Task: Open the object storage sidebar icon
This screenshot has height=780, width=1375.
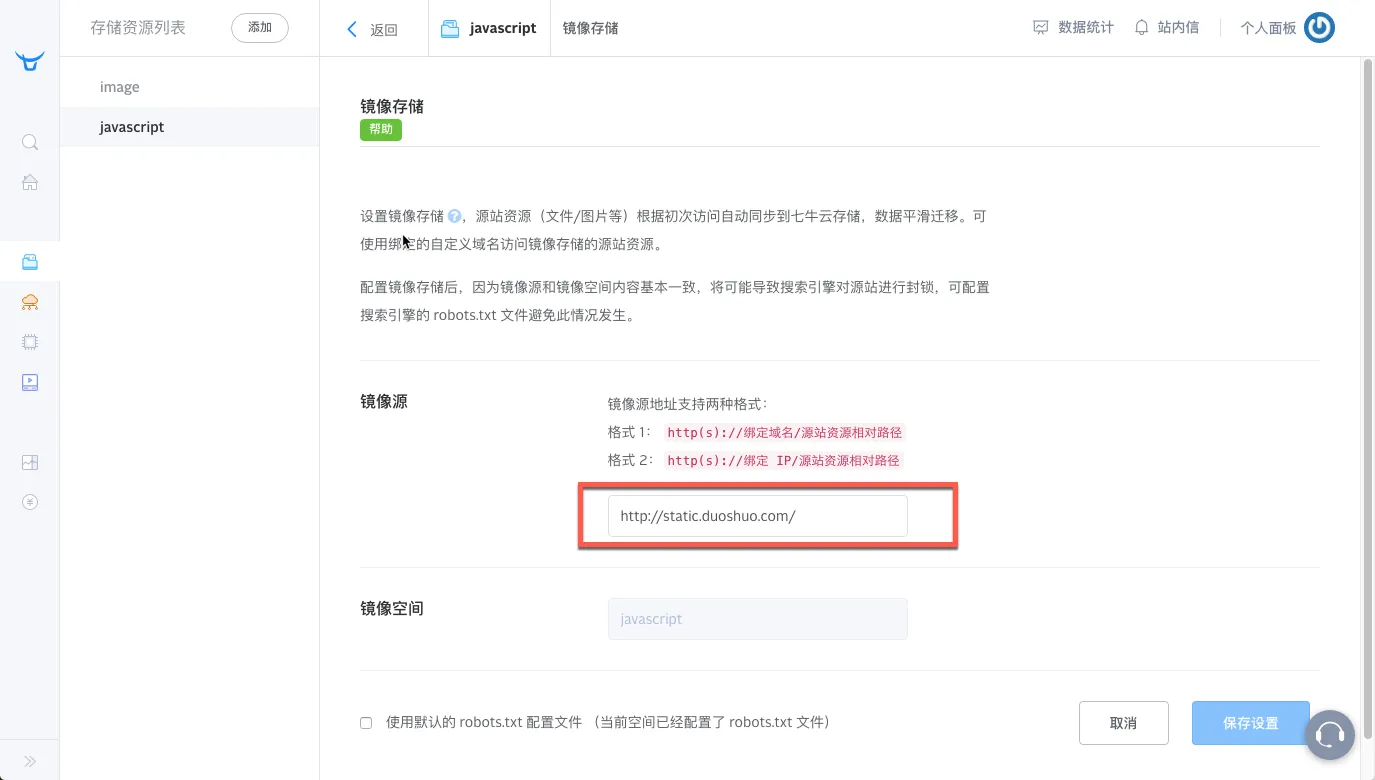Action: click(30, 262)
